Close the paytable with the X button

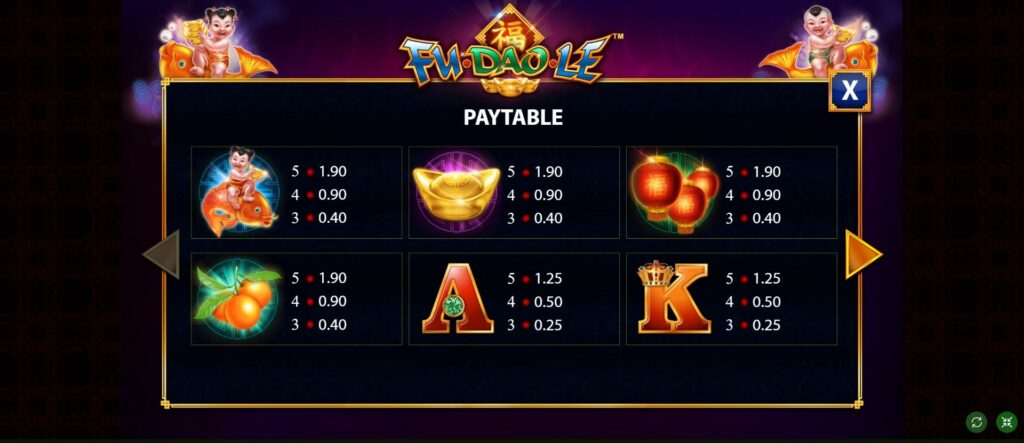850,90
